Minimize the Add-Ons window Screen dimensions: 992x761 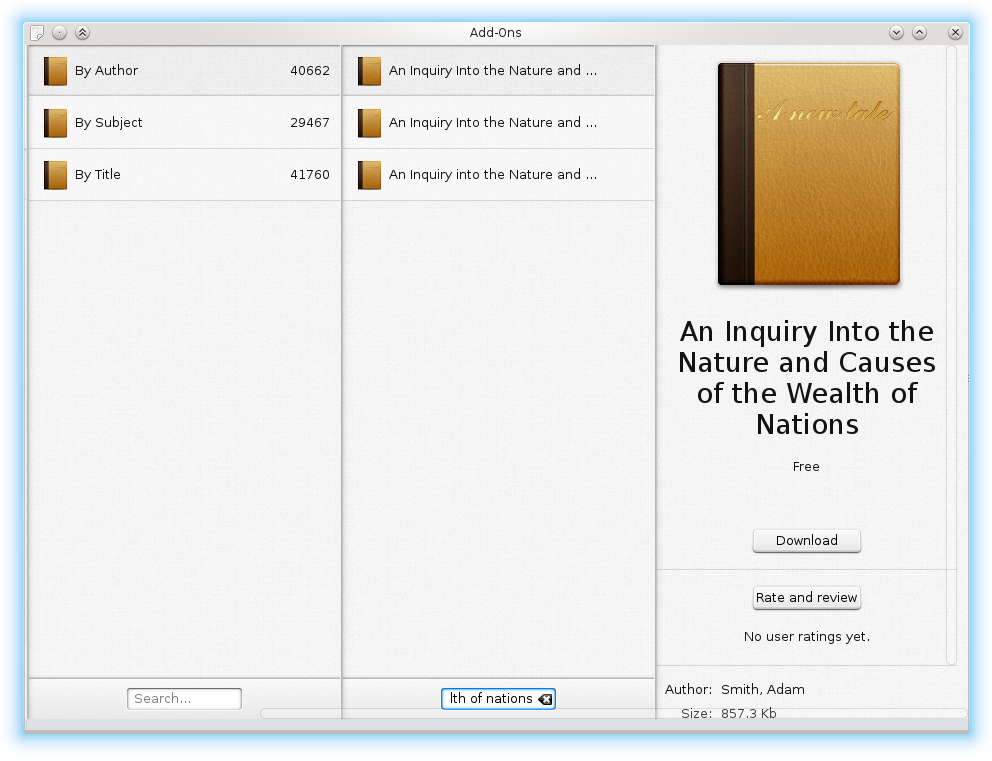coord(896,33)
